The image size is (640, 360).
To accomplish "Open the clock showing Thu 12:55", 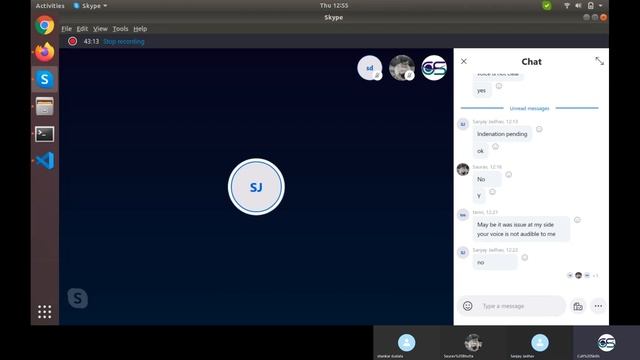I will click(x=334, y=5).
